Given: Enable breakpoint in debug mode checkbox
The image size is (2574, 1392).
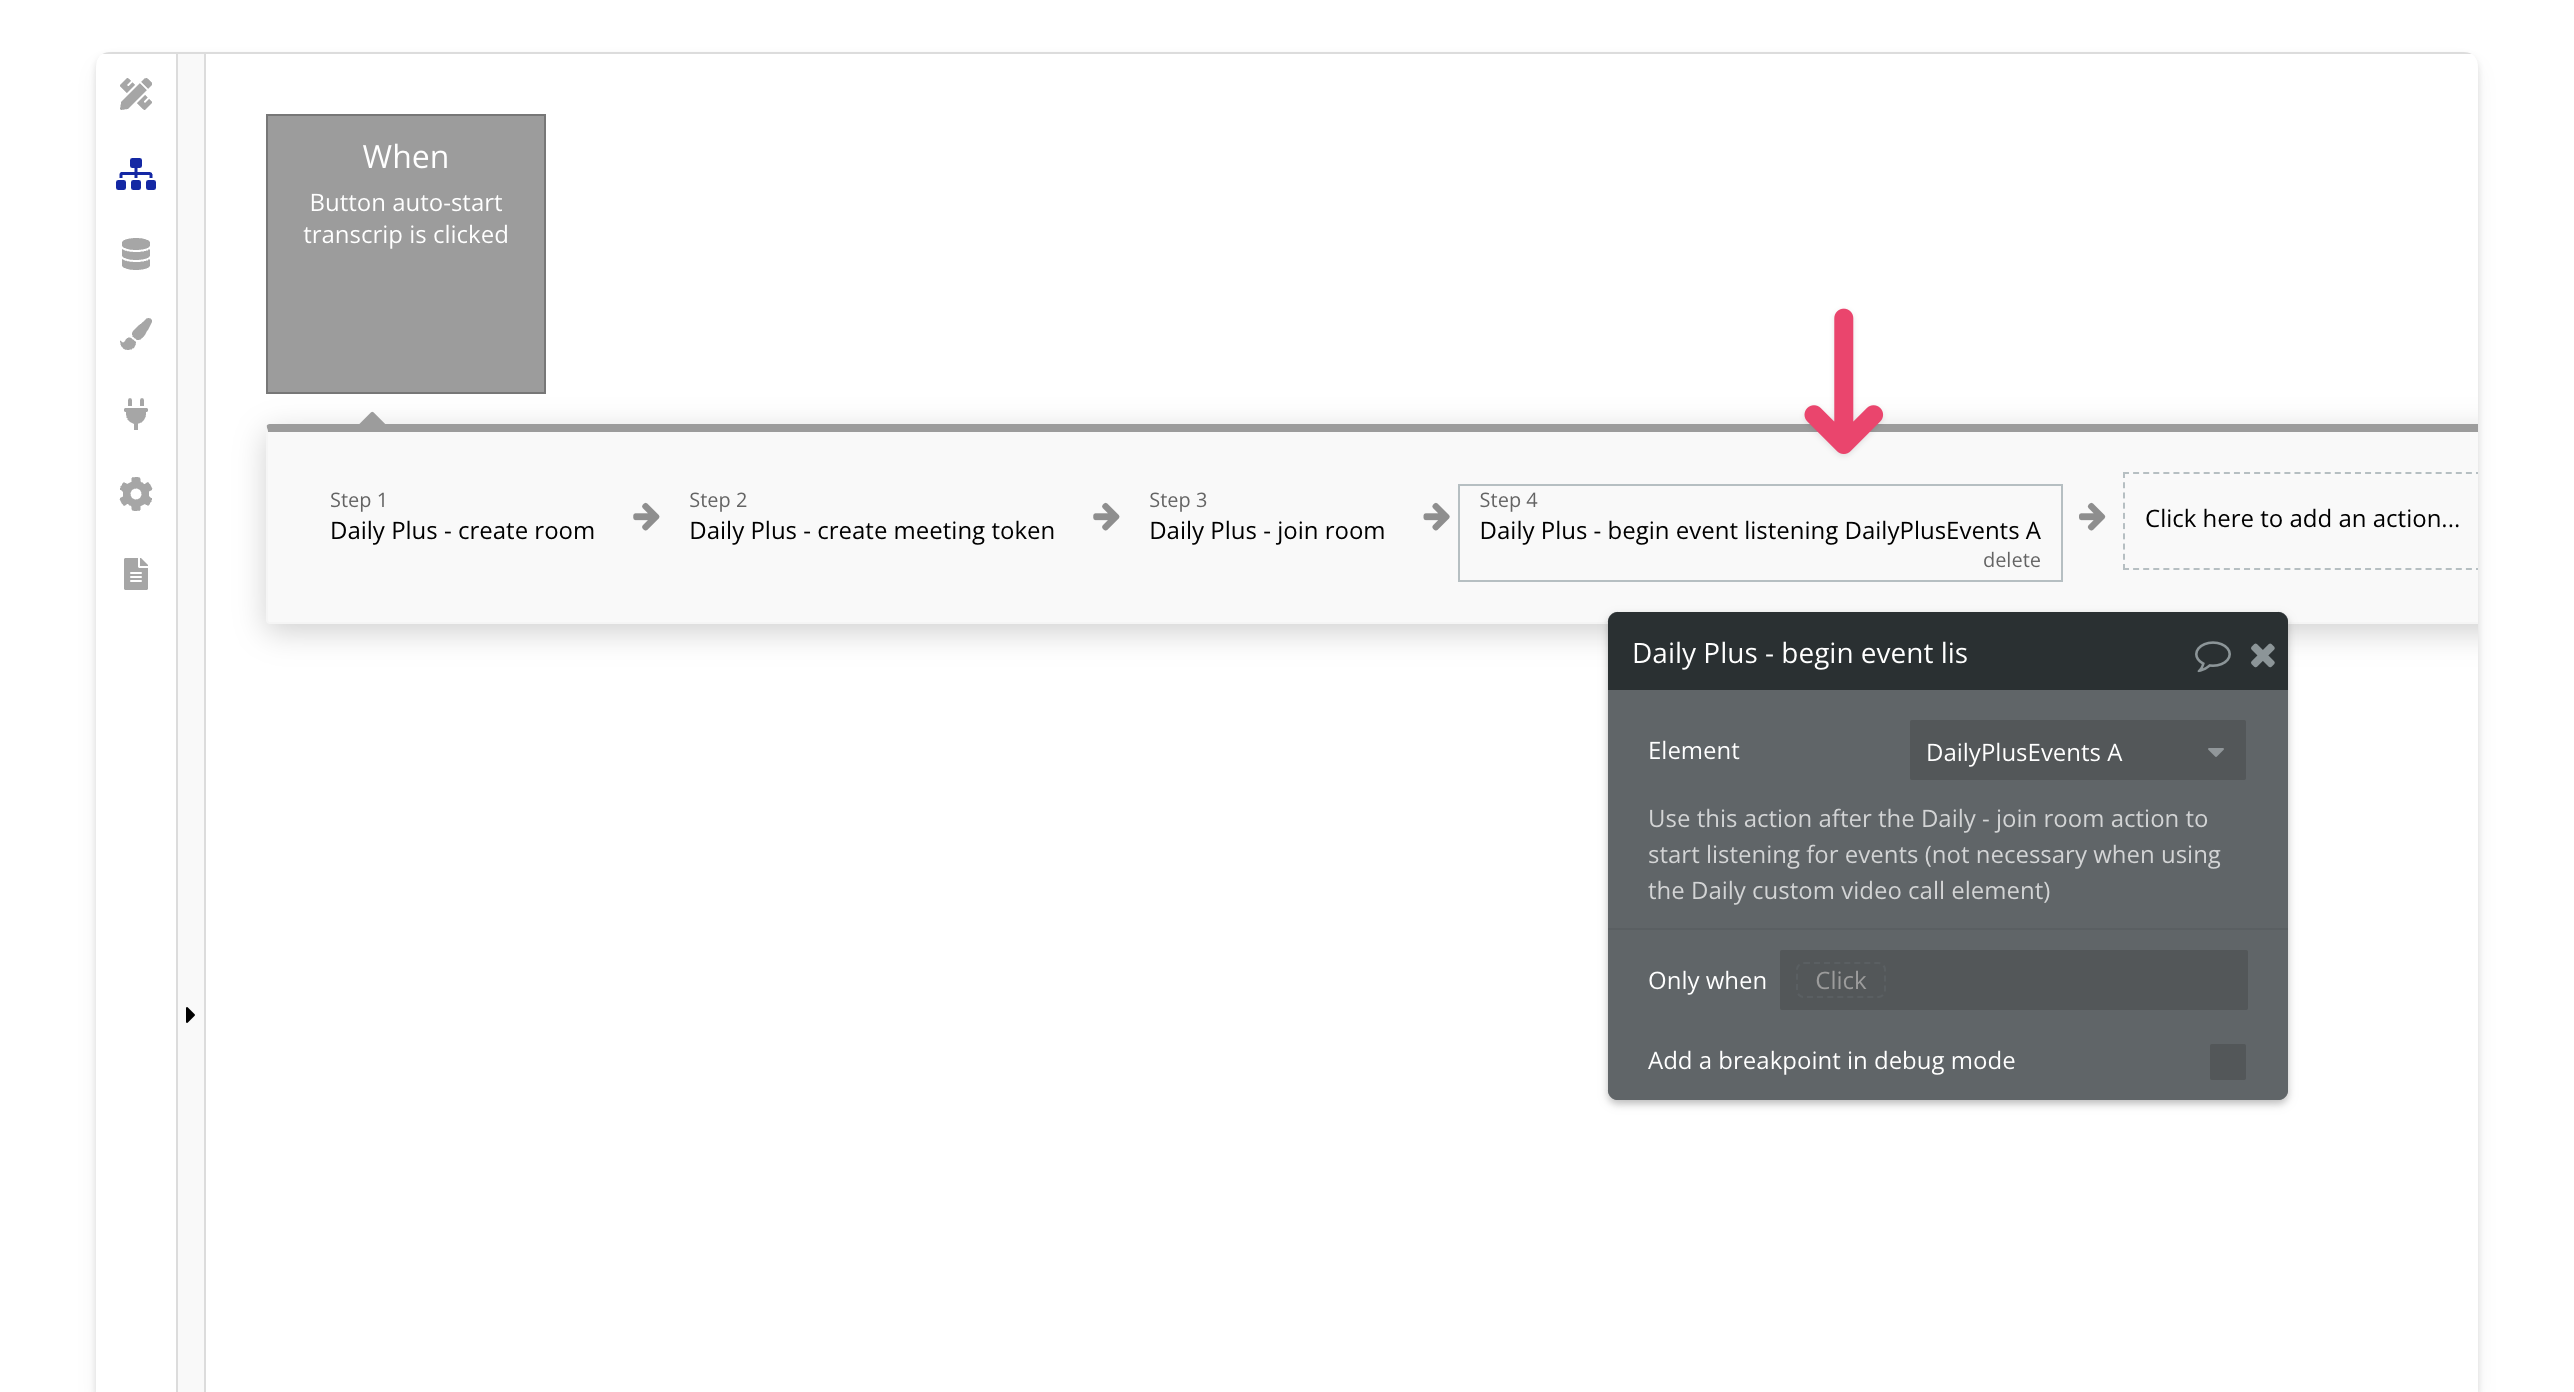Looking at the screenshot, I should click(2228, 1061).
